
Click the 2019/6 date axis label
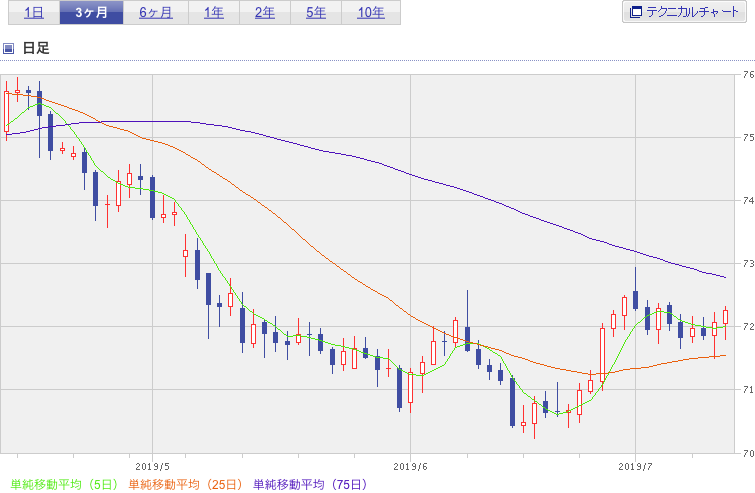[410, 467]
